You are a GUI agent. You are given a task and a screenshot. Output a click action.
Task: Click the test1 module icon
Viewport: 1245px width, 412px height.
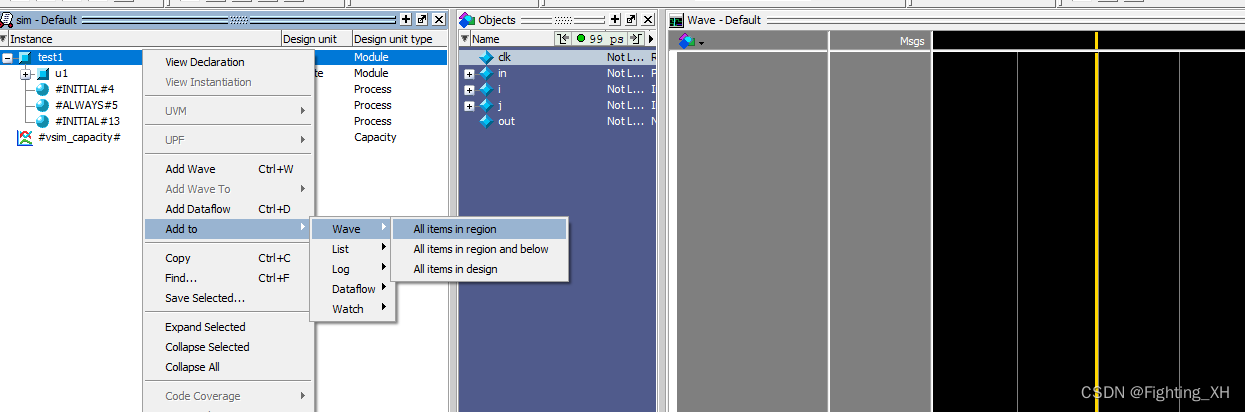[x=25, y=57]
